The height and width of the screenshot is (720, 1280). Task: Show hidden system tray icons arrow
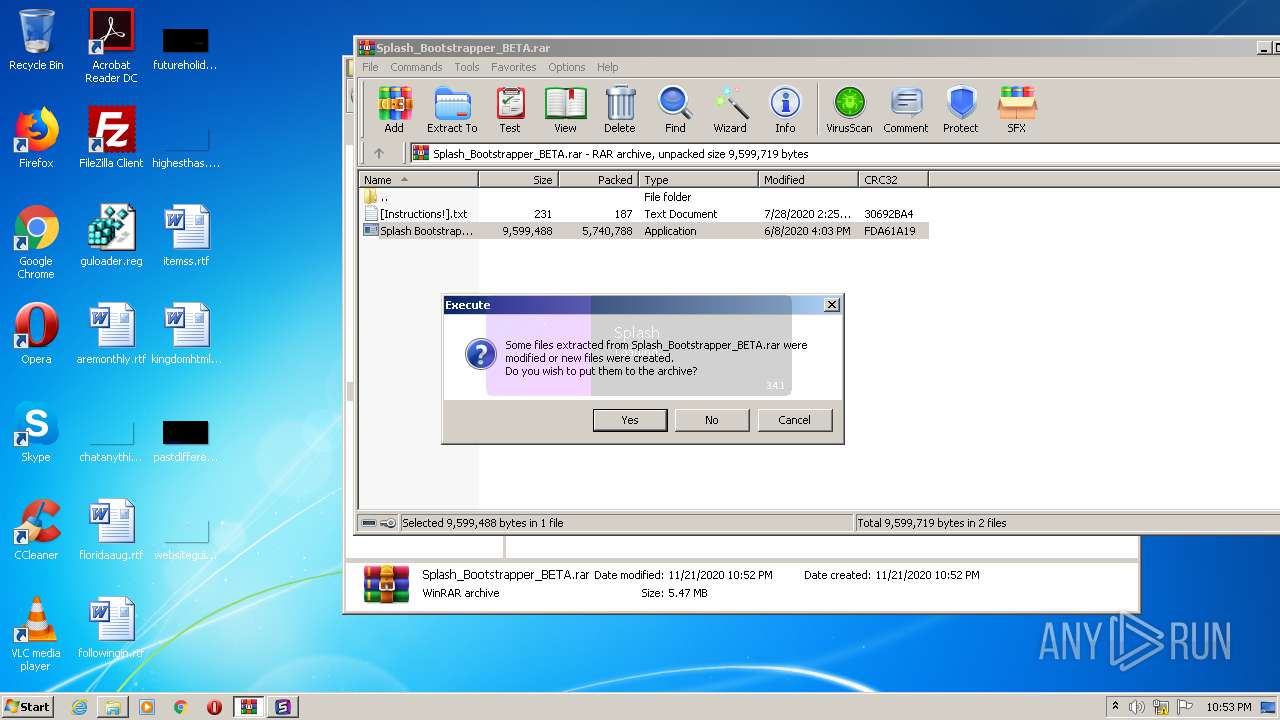[x=1115, y=707]
